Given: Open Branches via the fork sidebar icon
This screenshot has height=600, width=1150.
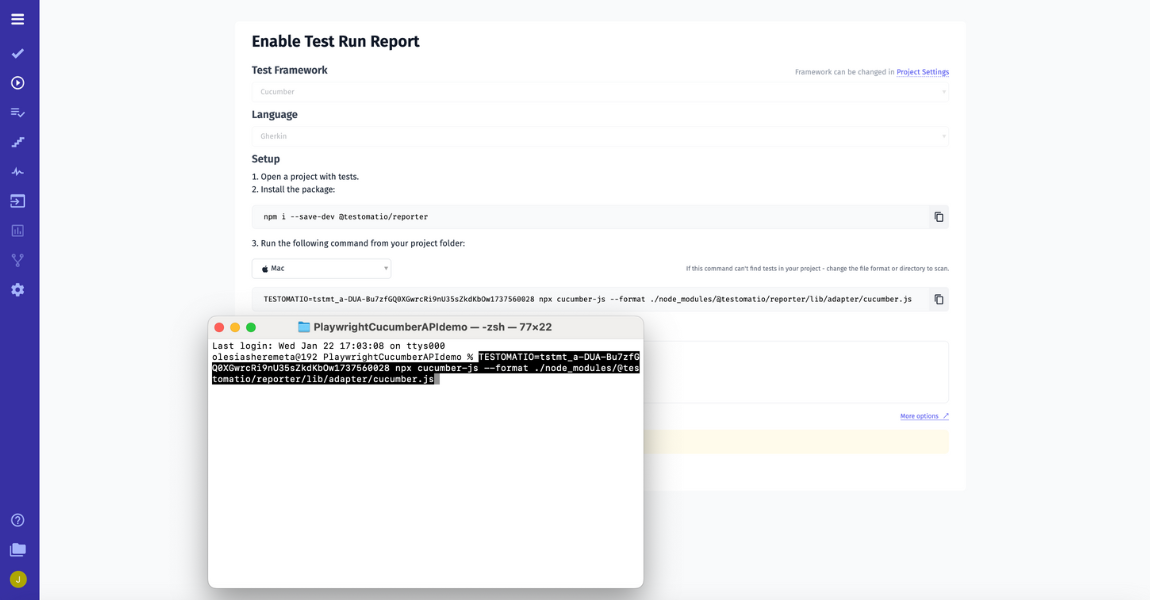Looking at the screenshot, I should (18, 260).
